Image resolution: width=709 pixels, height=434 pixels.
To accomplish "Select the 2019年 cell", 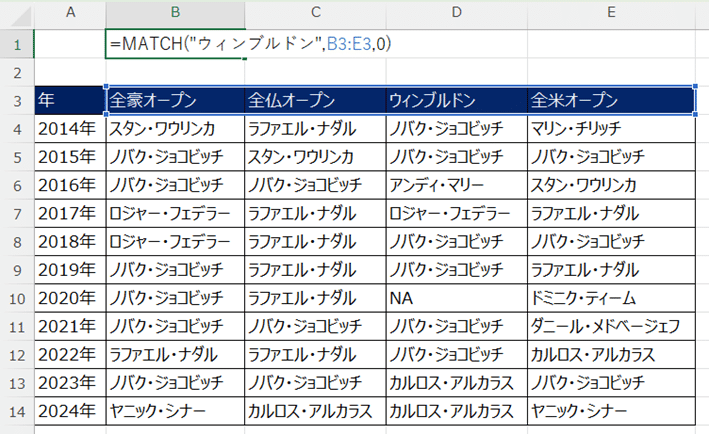I will [x=70, y=270].
